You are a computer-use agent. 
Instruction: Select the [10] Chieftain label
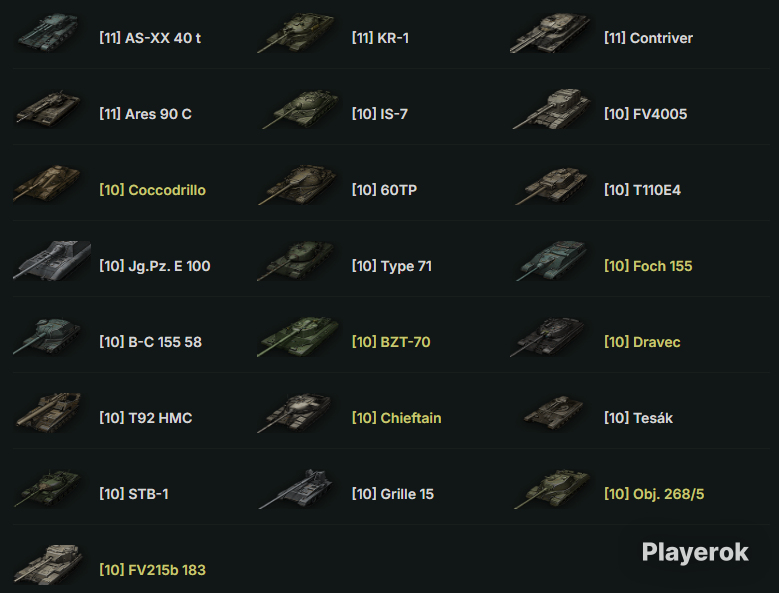click(396, 418)
